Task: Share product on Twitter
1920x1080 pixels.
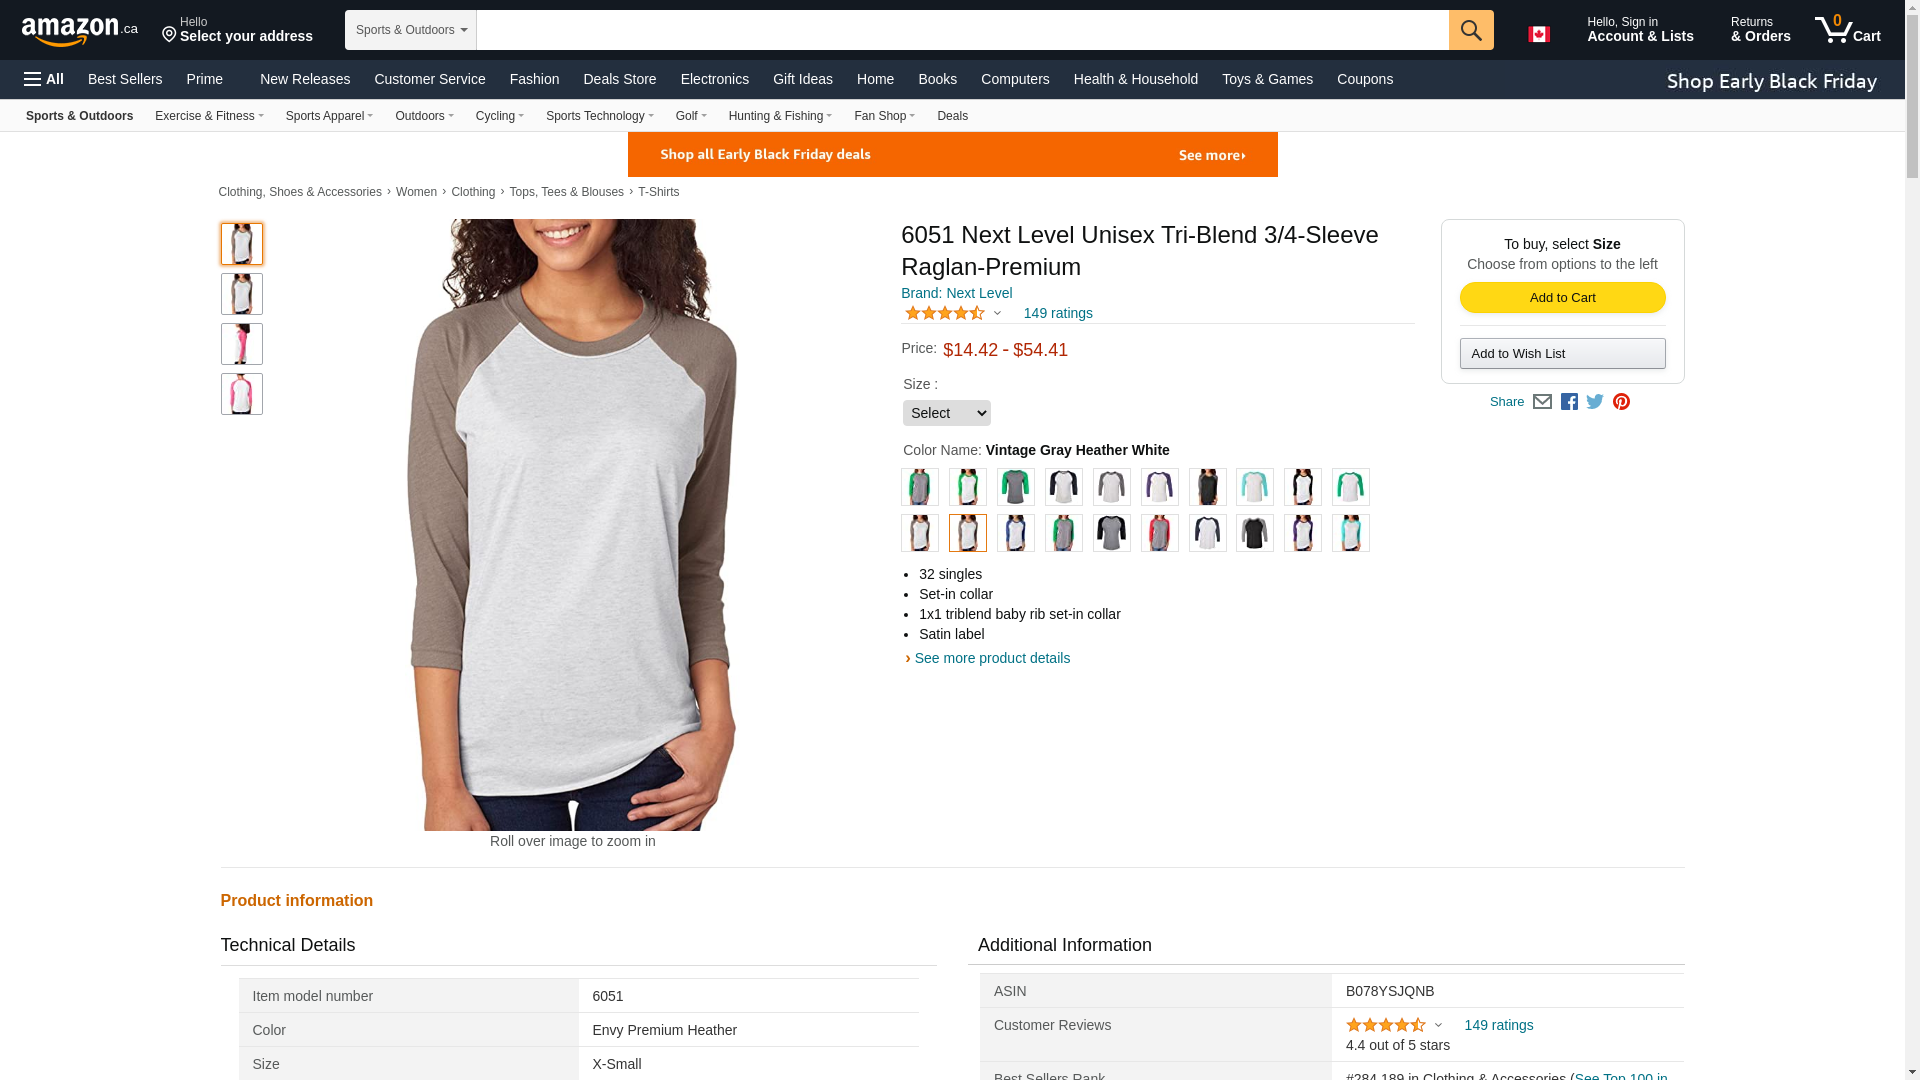Action: tap(1595, 402)
